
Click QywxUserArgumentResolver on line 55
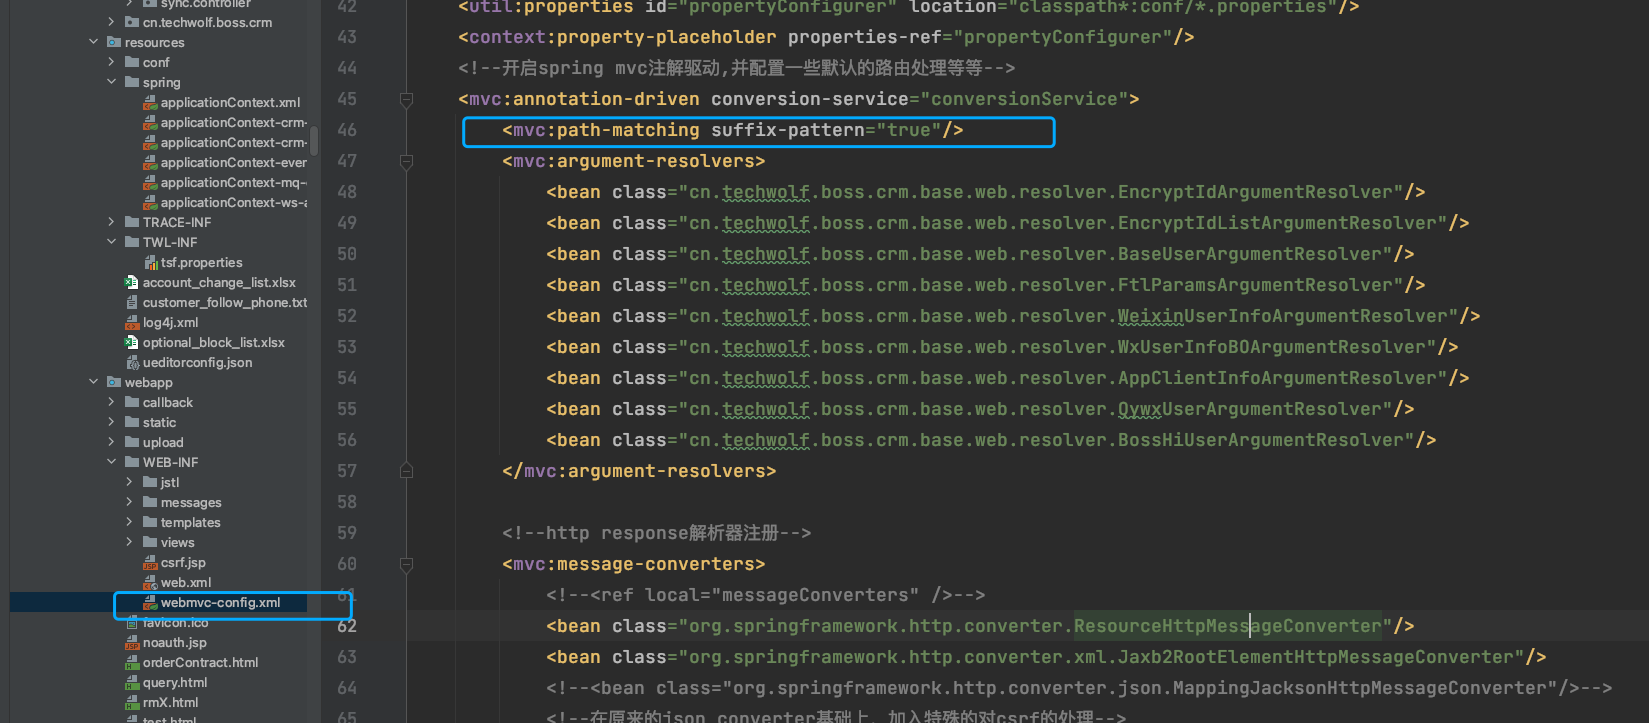click(1250, 409)
